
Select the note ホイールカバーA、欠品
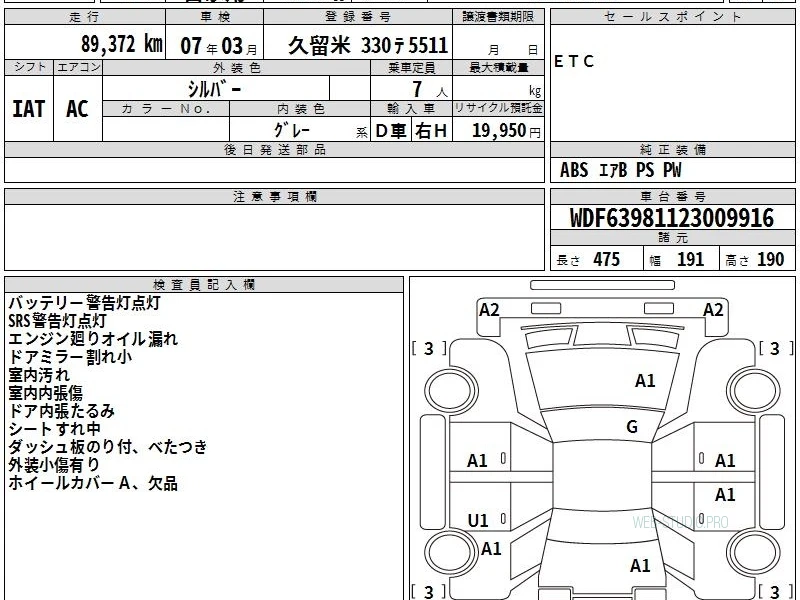(93, 483)
